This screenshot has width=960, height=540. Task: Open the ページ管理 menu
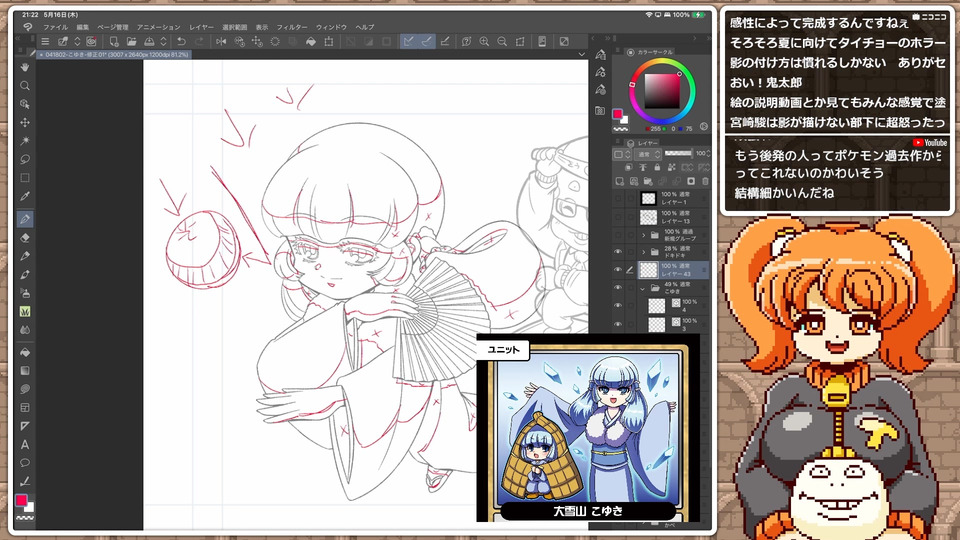[113, 27]
